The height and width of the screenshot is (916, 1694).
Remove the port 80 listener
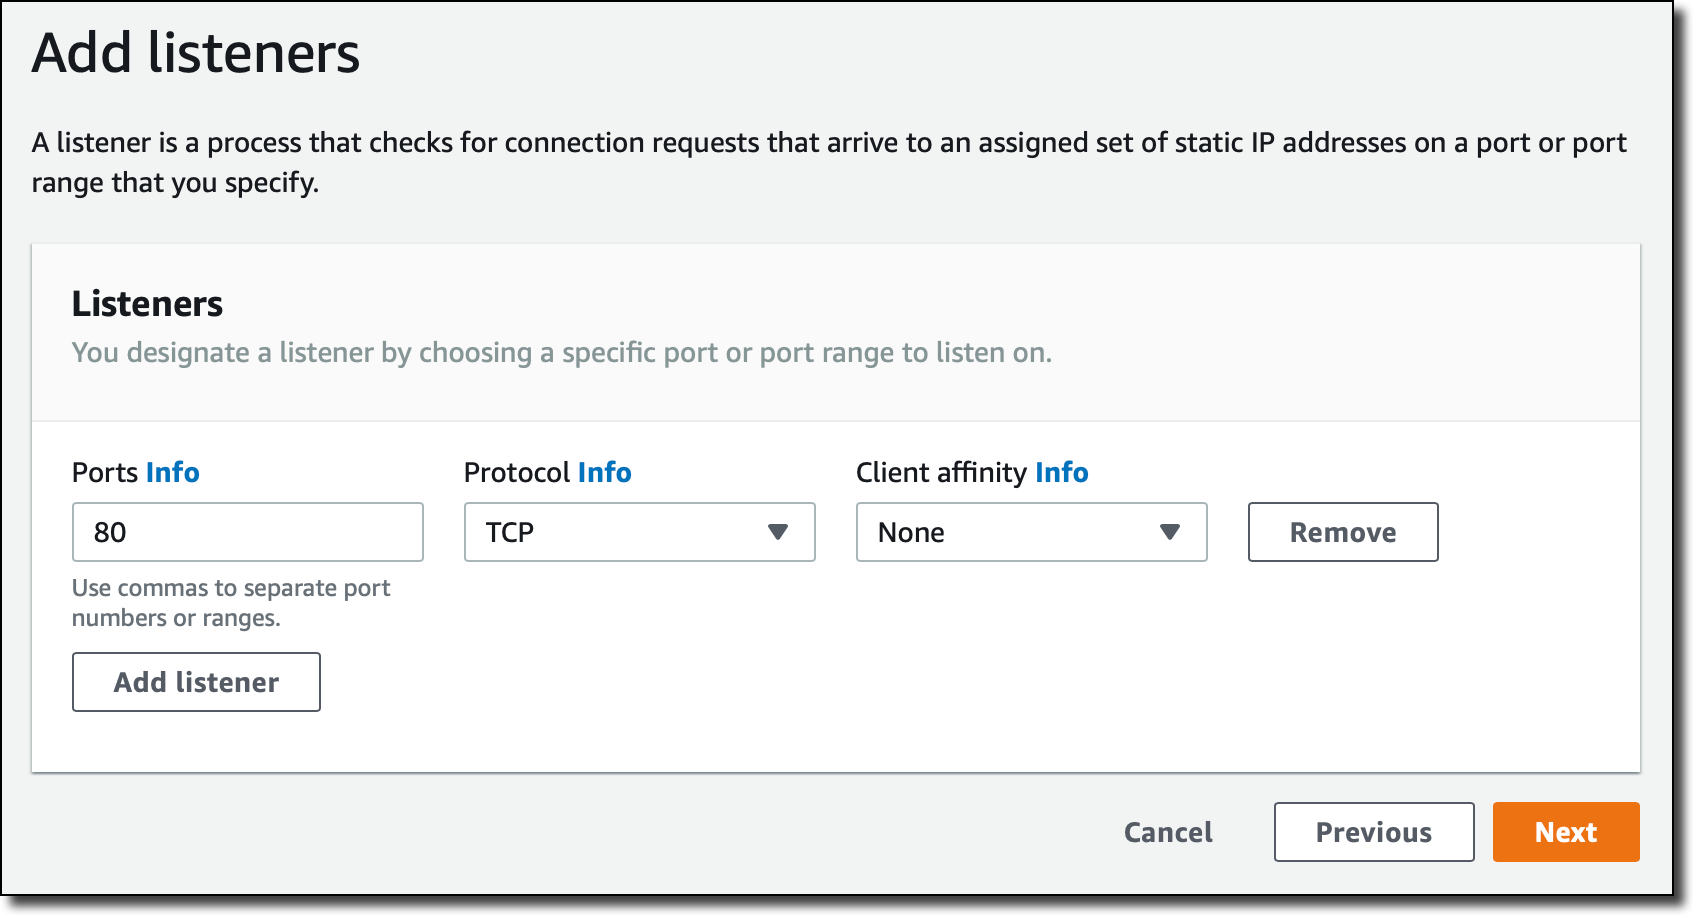(1342, 532)
